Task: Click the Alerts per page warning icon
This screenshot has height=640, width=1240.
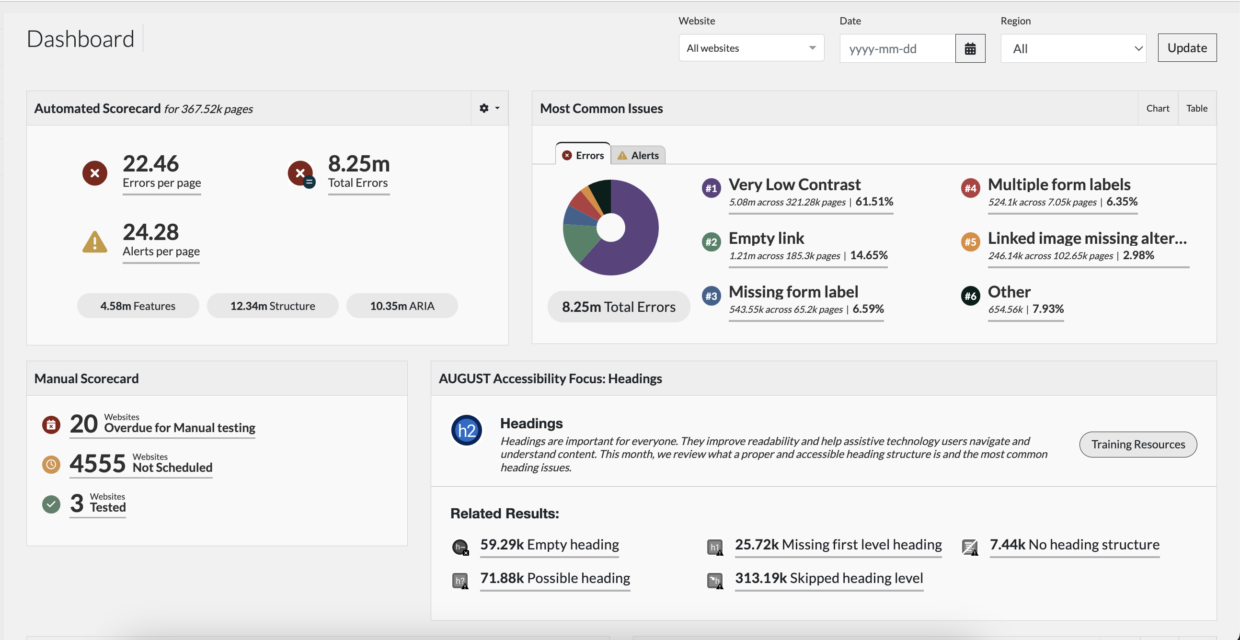Action: (x=95, y=240)
